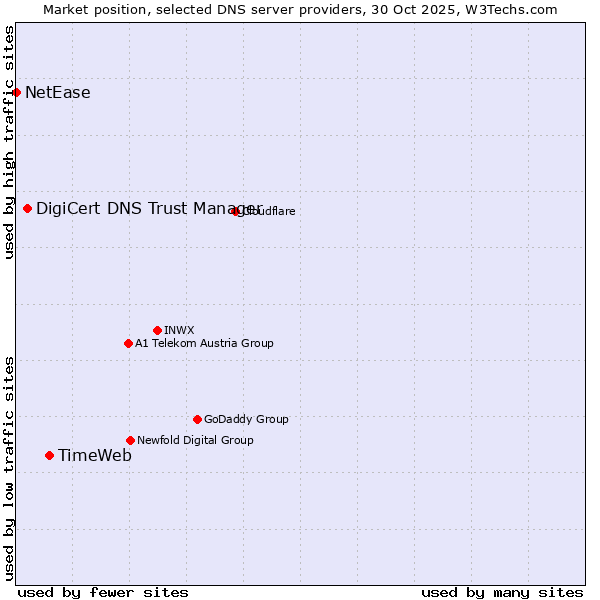Click the 'used by many sites' axis label

coord(502,592)
